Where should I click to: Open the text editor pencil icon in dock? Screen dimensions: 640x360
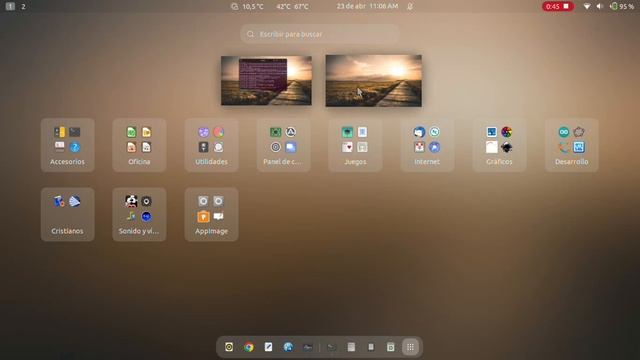click(x=268, y=347)
